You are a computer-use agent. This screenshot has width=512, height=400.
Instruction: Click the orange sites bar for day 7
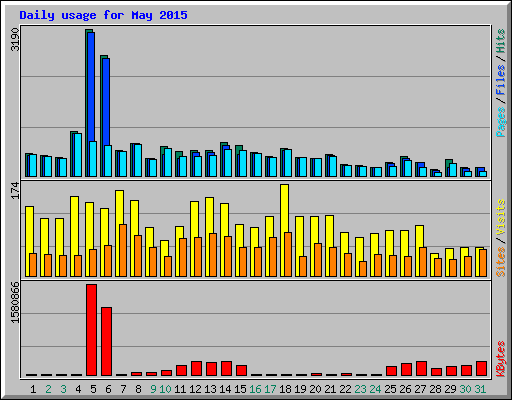[123, 250]
